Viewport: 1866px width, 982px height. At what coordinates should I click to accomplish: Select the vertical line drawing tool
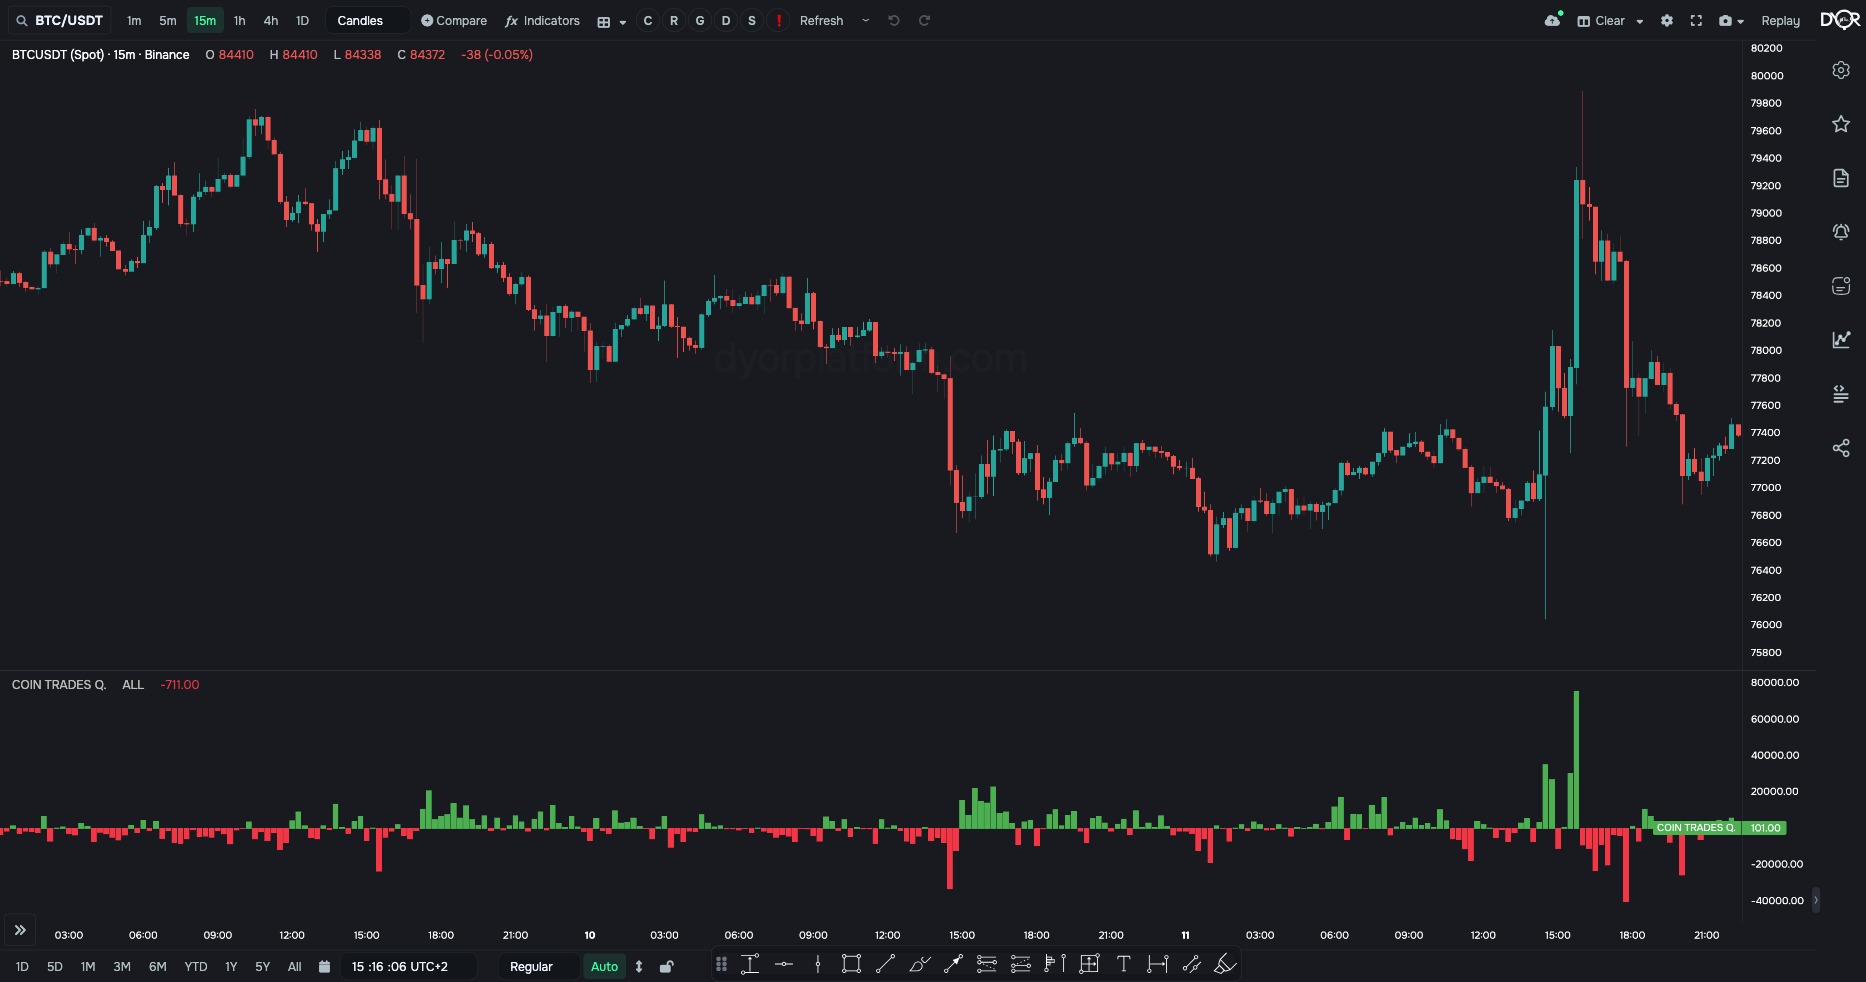click(818, 965)
